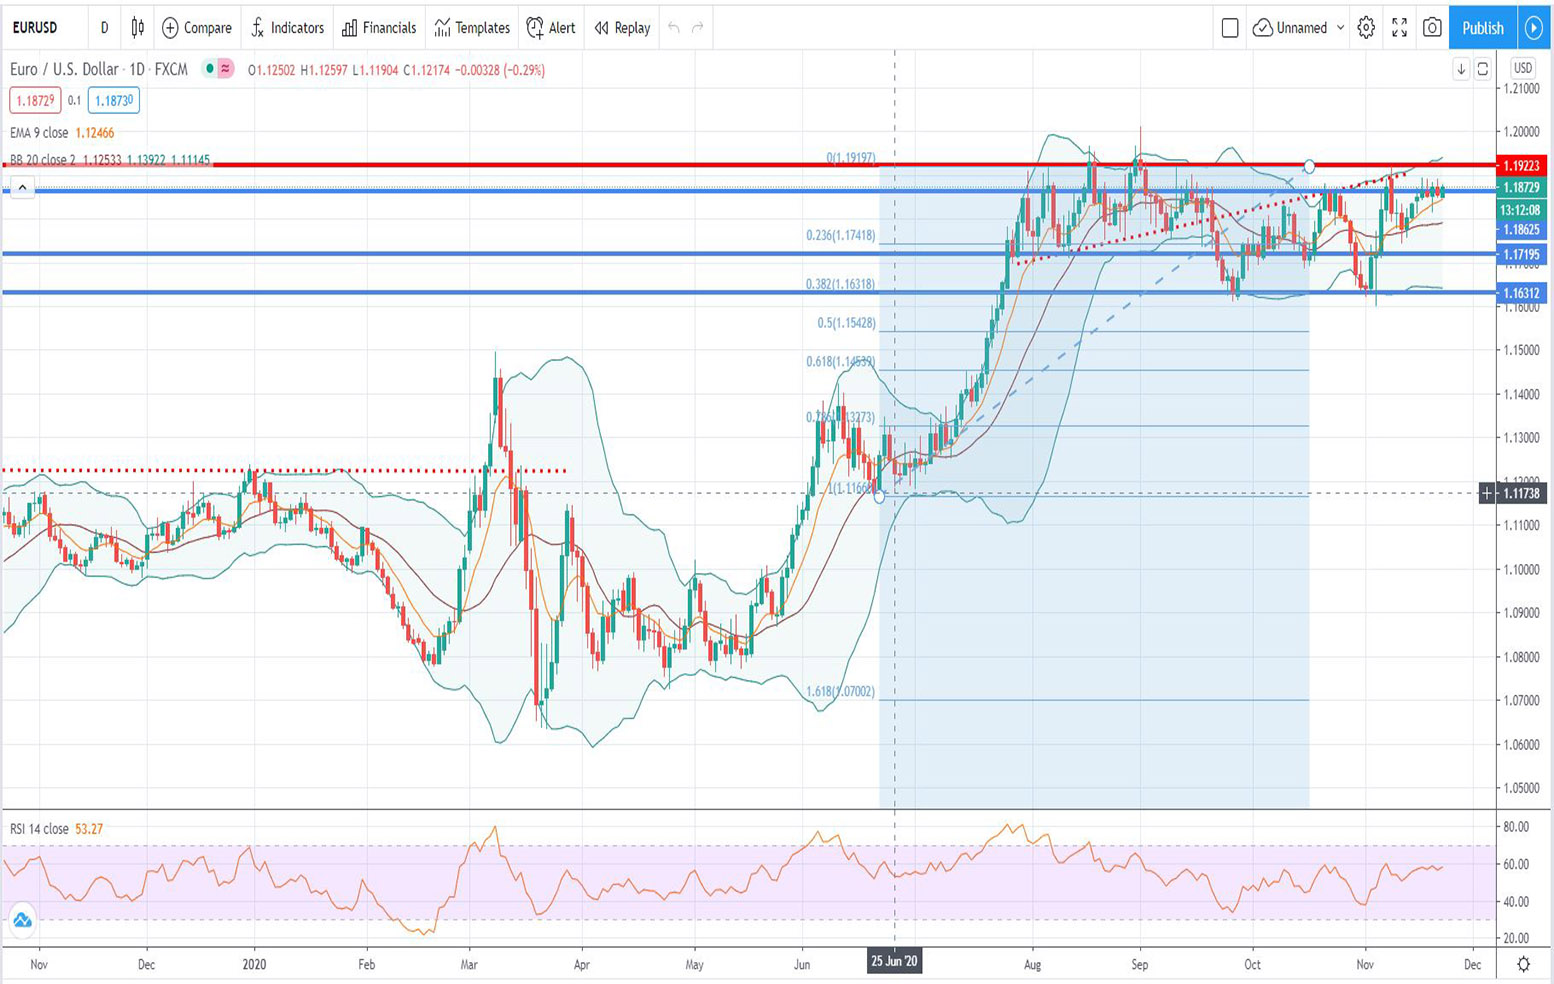The width and height of the screenshot is (1554, 984).
Task: Expand the Unnamed layout dropdown
Action: [1341, 28]
